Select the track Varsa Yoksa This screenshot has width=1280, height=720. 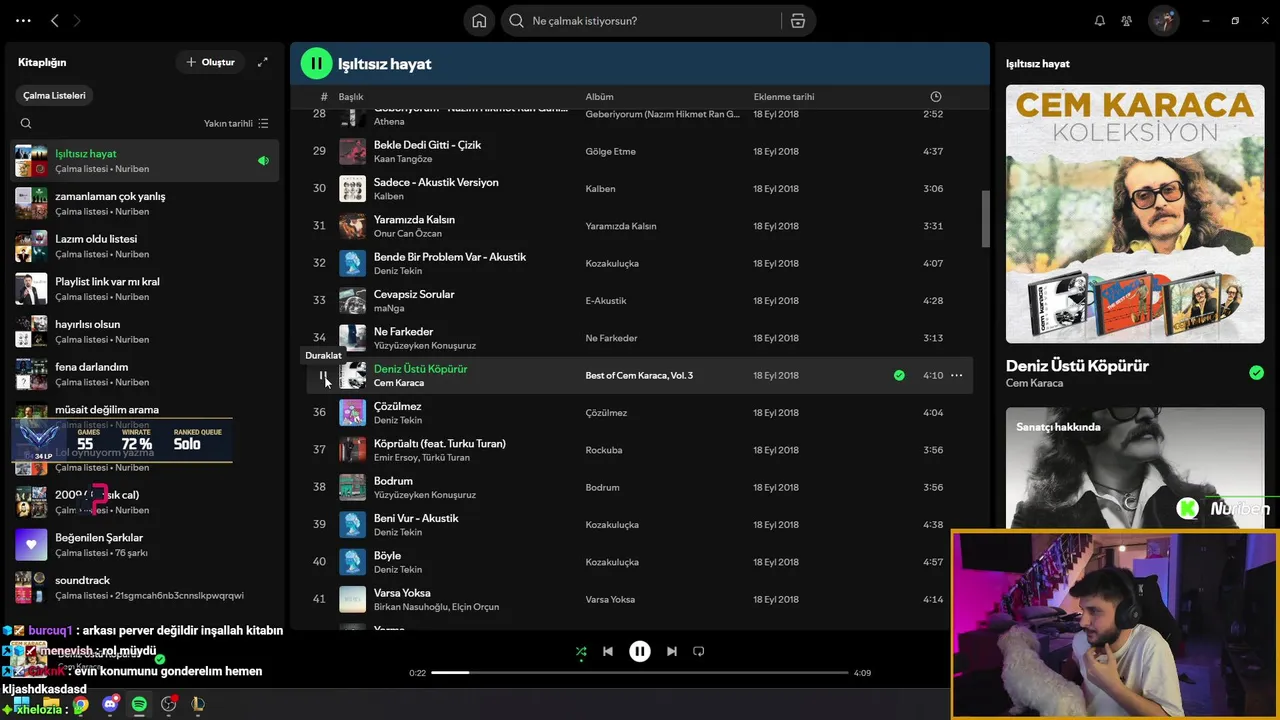click(x=402, y=593)
